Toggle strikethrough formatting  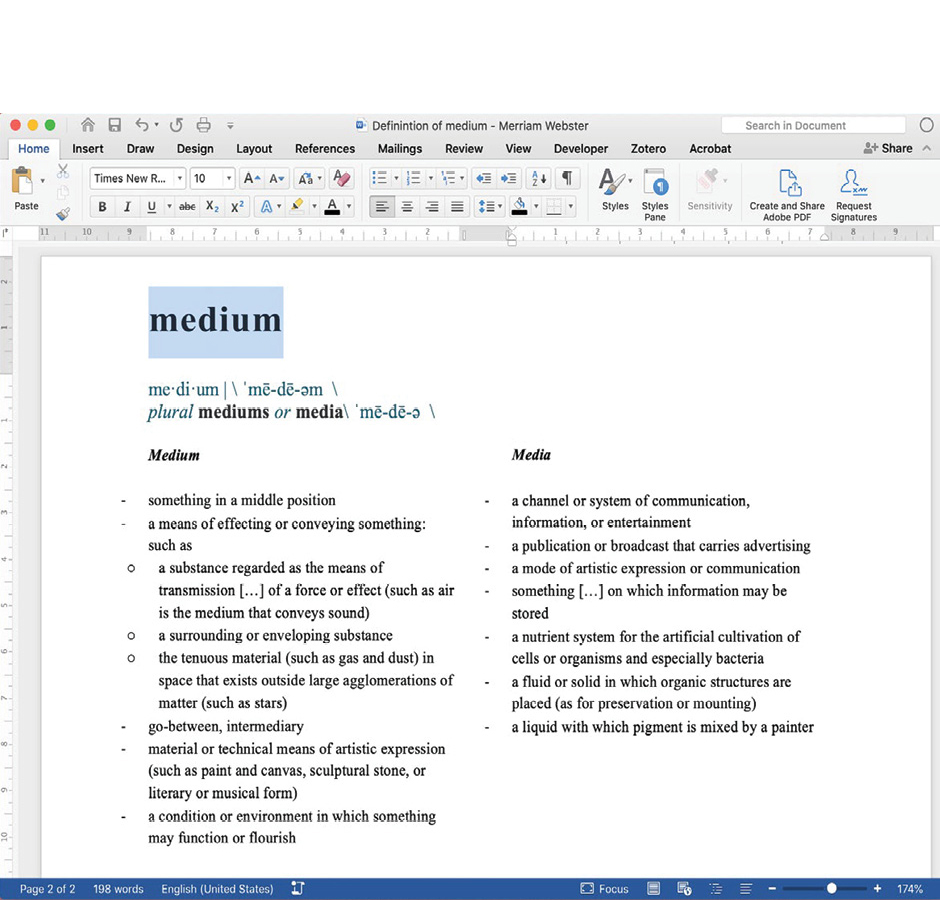tap(187, 207)
